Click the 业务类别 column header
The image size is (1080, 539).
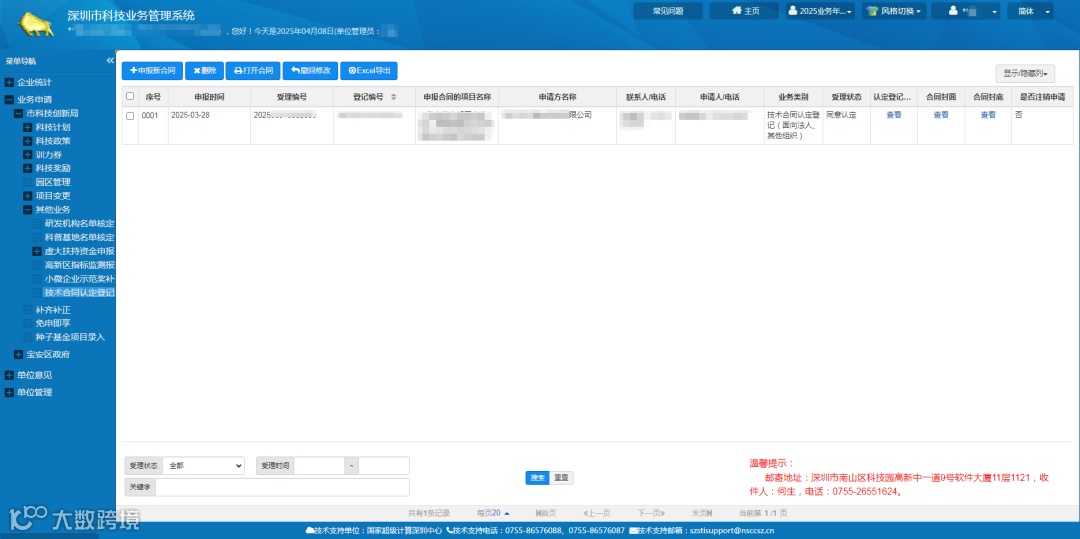click(x=793, y=97)
